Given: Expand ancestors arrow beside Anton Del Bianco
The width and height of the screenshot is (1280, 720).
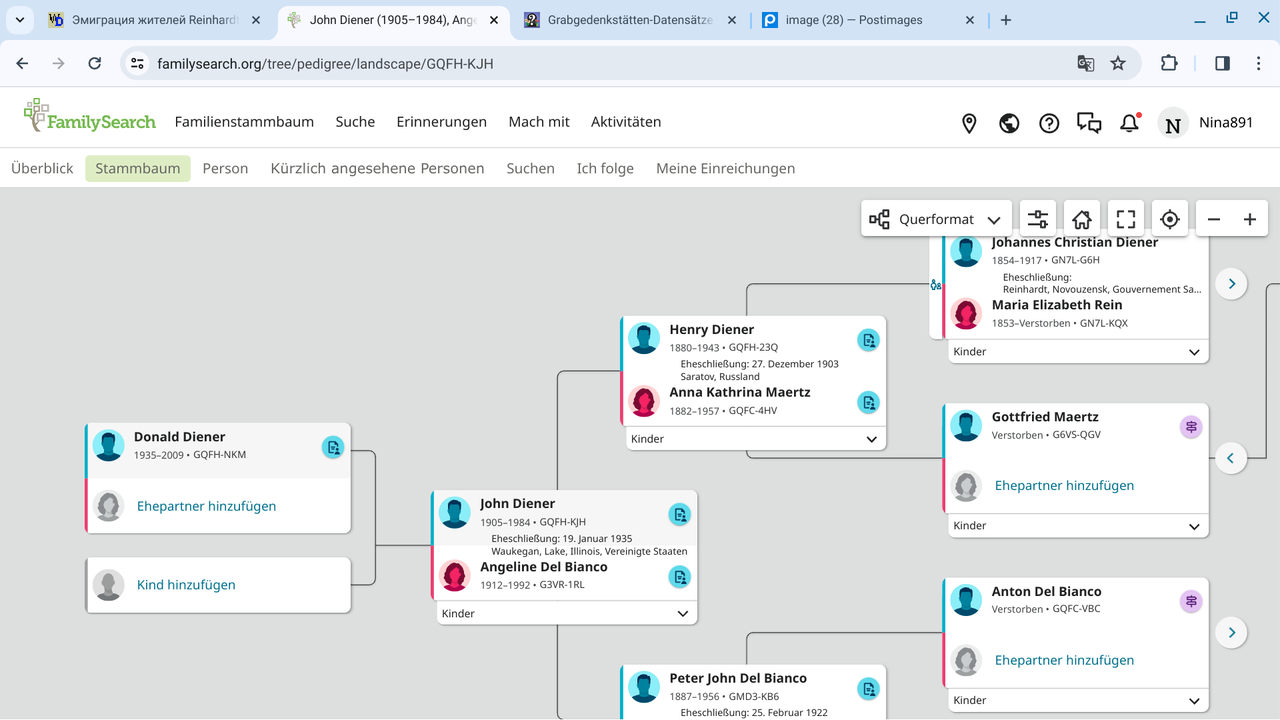Looking at the screenshot, I should [1232, 632].
